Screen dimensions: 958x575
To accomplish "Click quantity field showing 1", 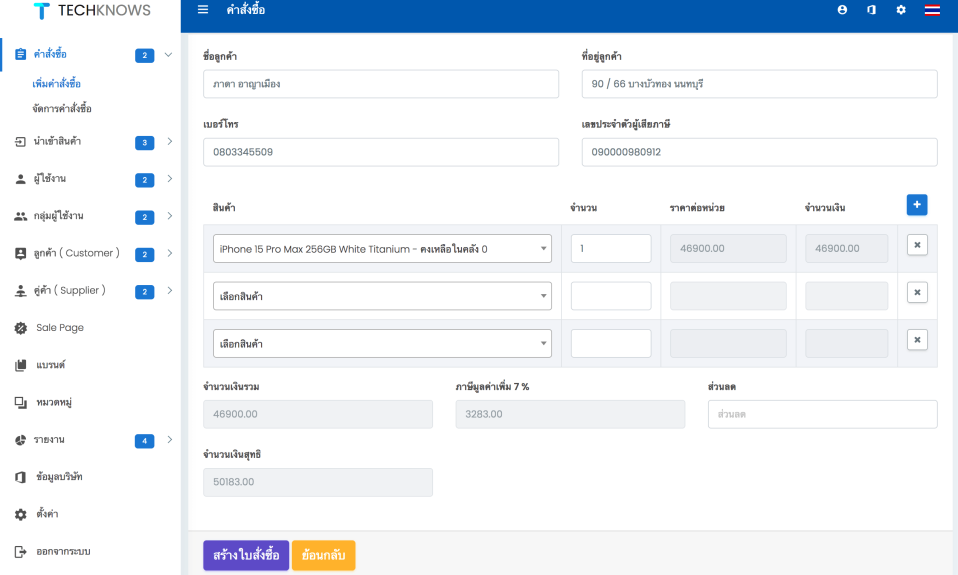I will [x=611, y=249].
